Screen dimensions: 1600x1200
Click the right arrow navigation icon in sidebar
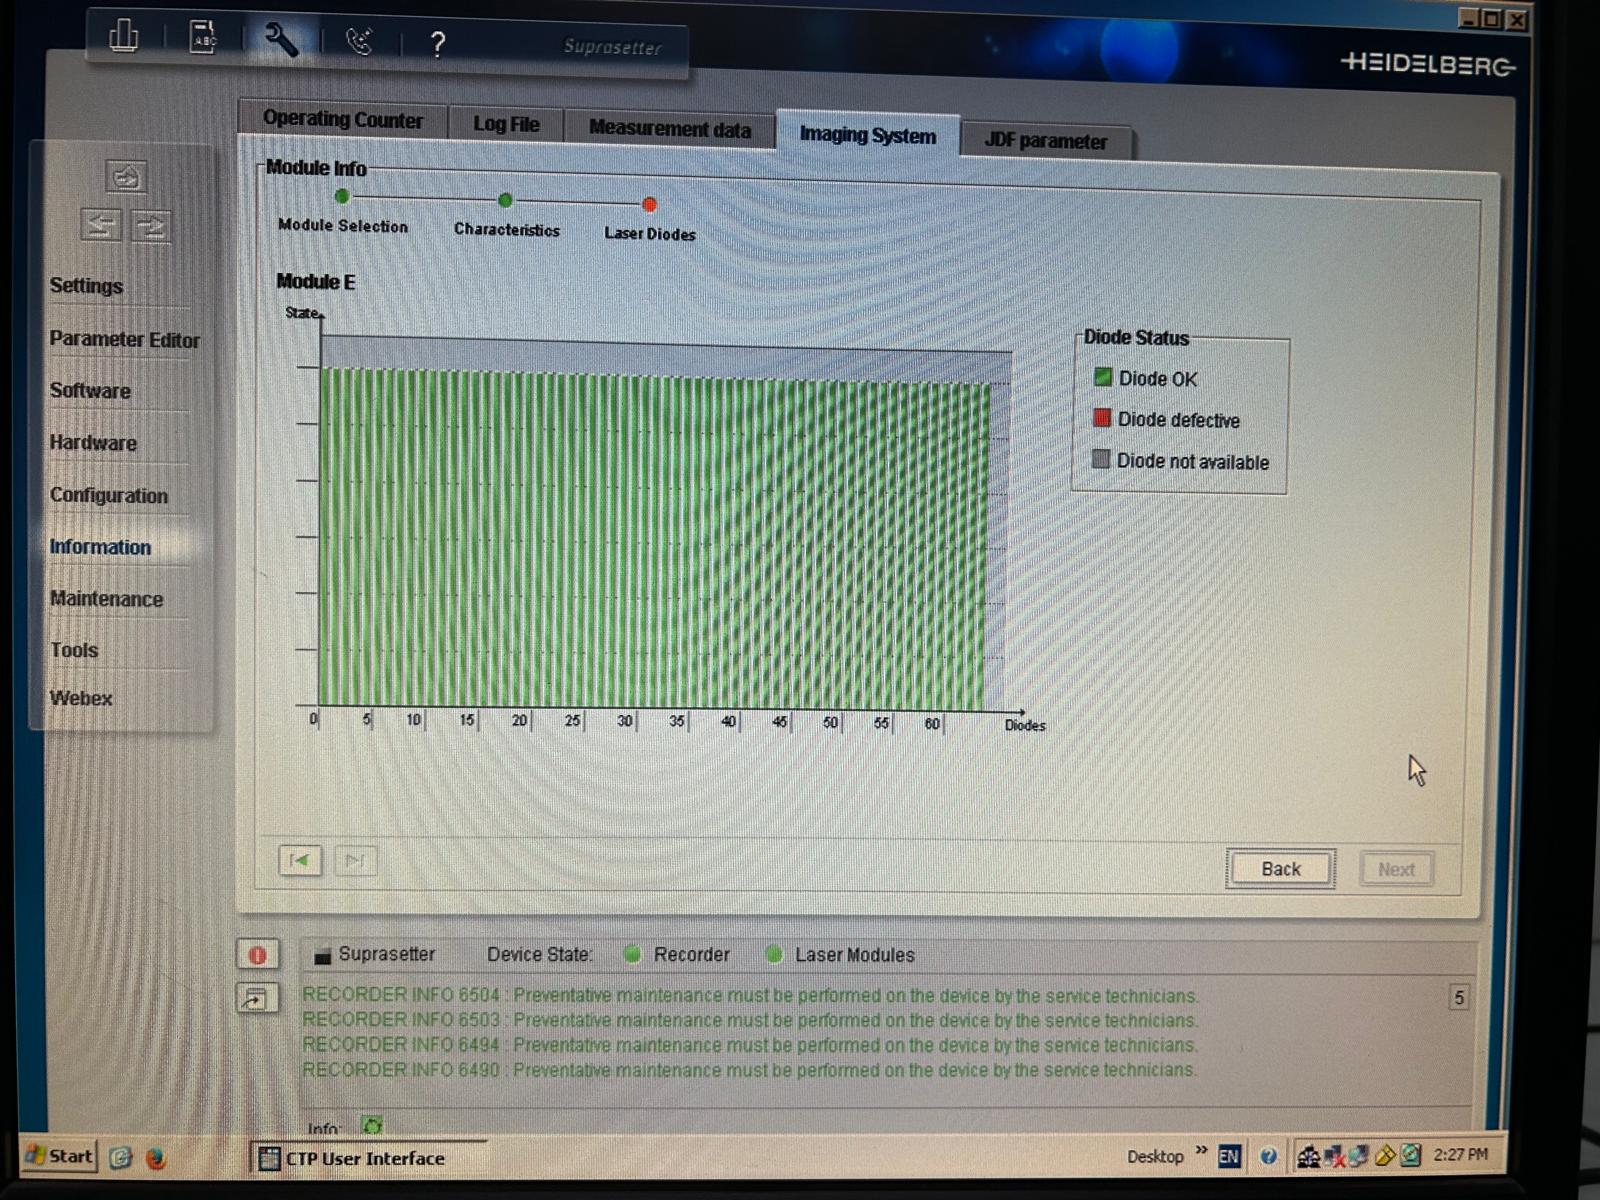pyautogui.click(x=151, y=226)
